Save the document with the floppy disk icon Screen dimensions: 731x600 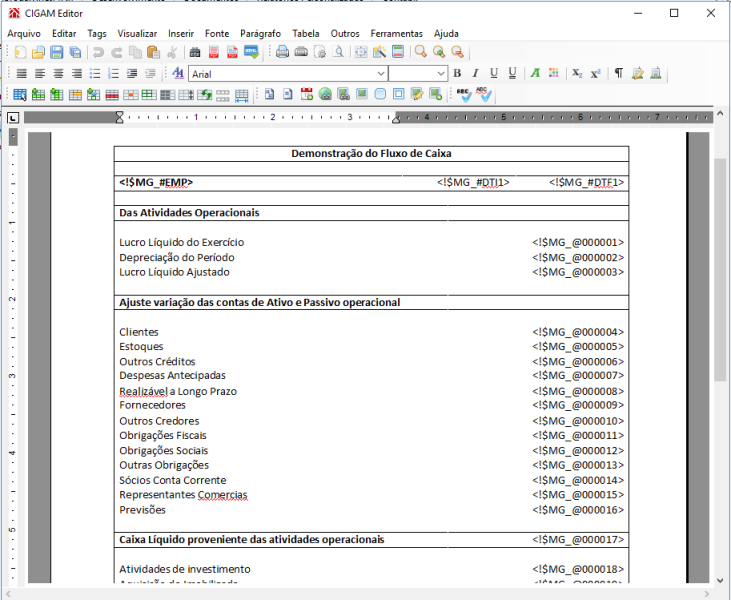click(x=56, y=52)
